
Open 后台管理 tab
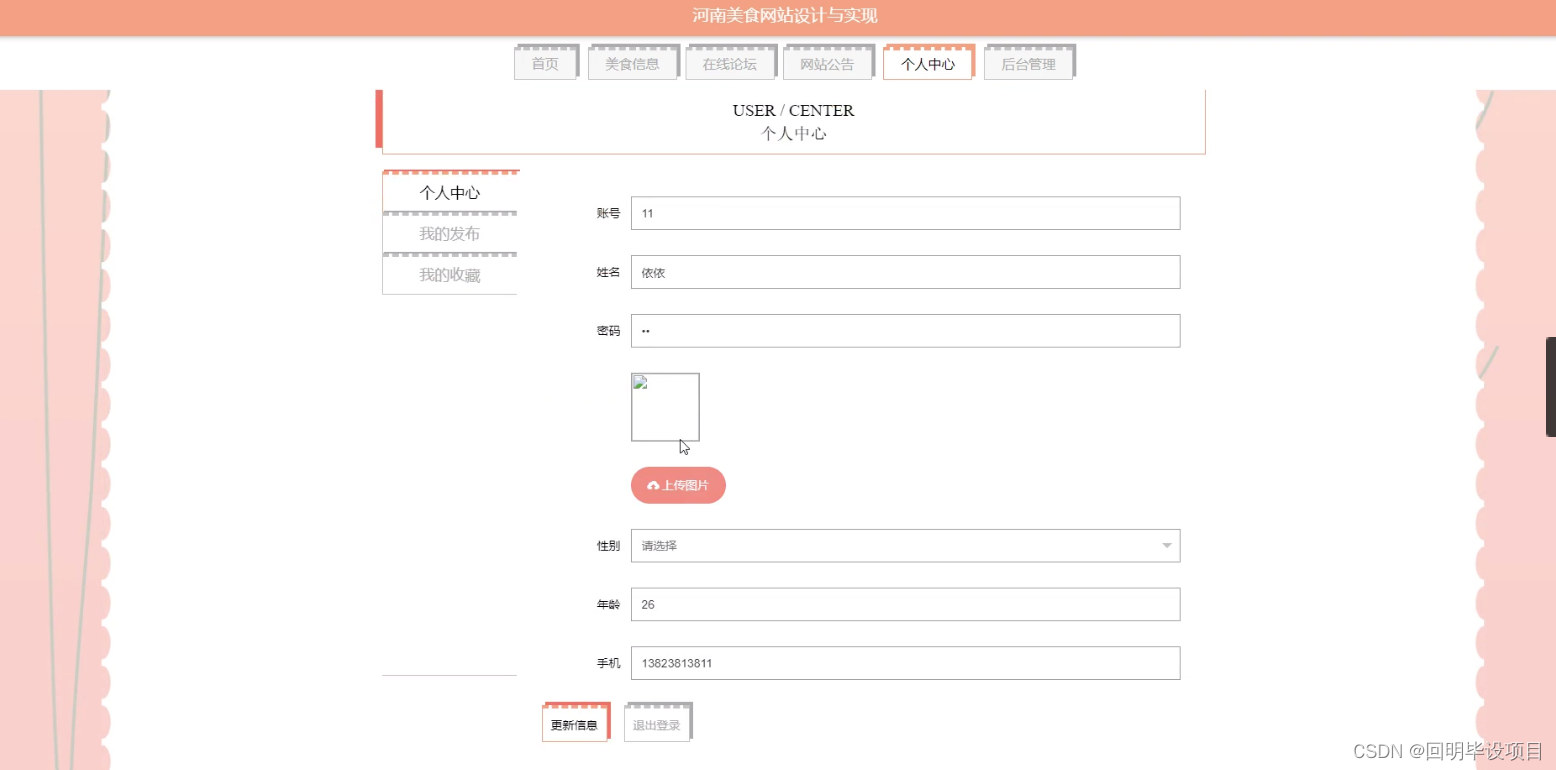pyautogui.click(x=1028, y=64)
